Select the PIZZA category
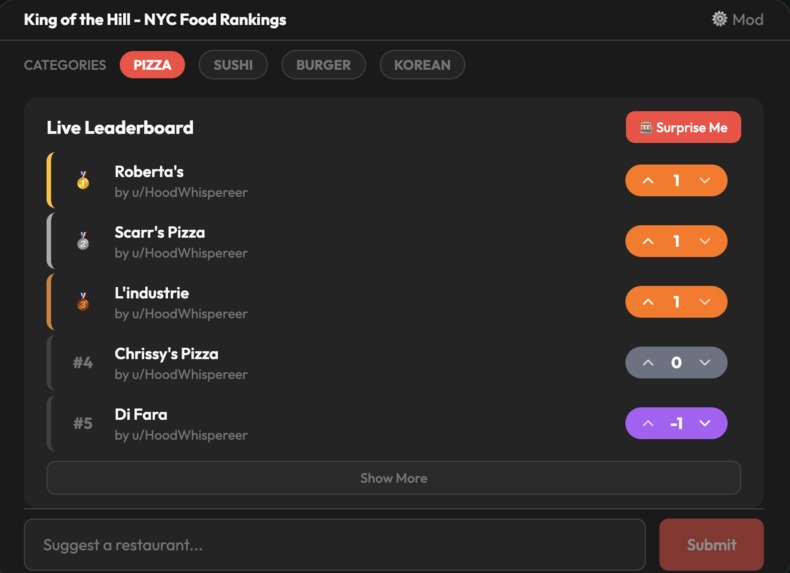 point(152,65)
